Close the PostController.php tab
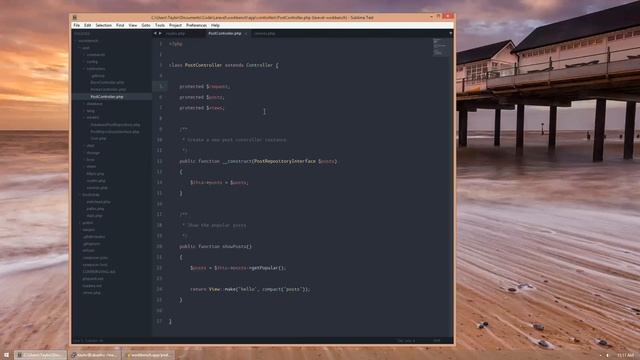 246,33
